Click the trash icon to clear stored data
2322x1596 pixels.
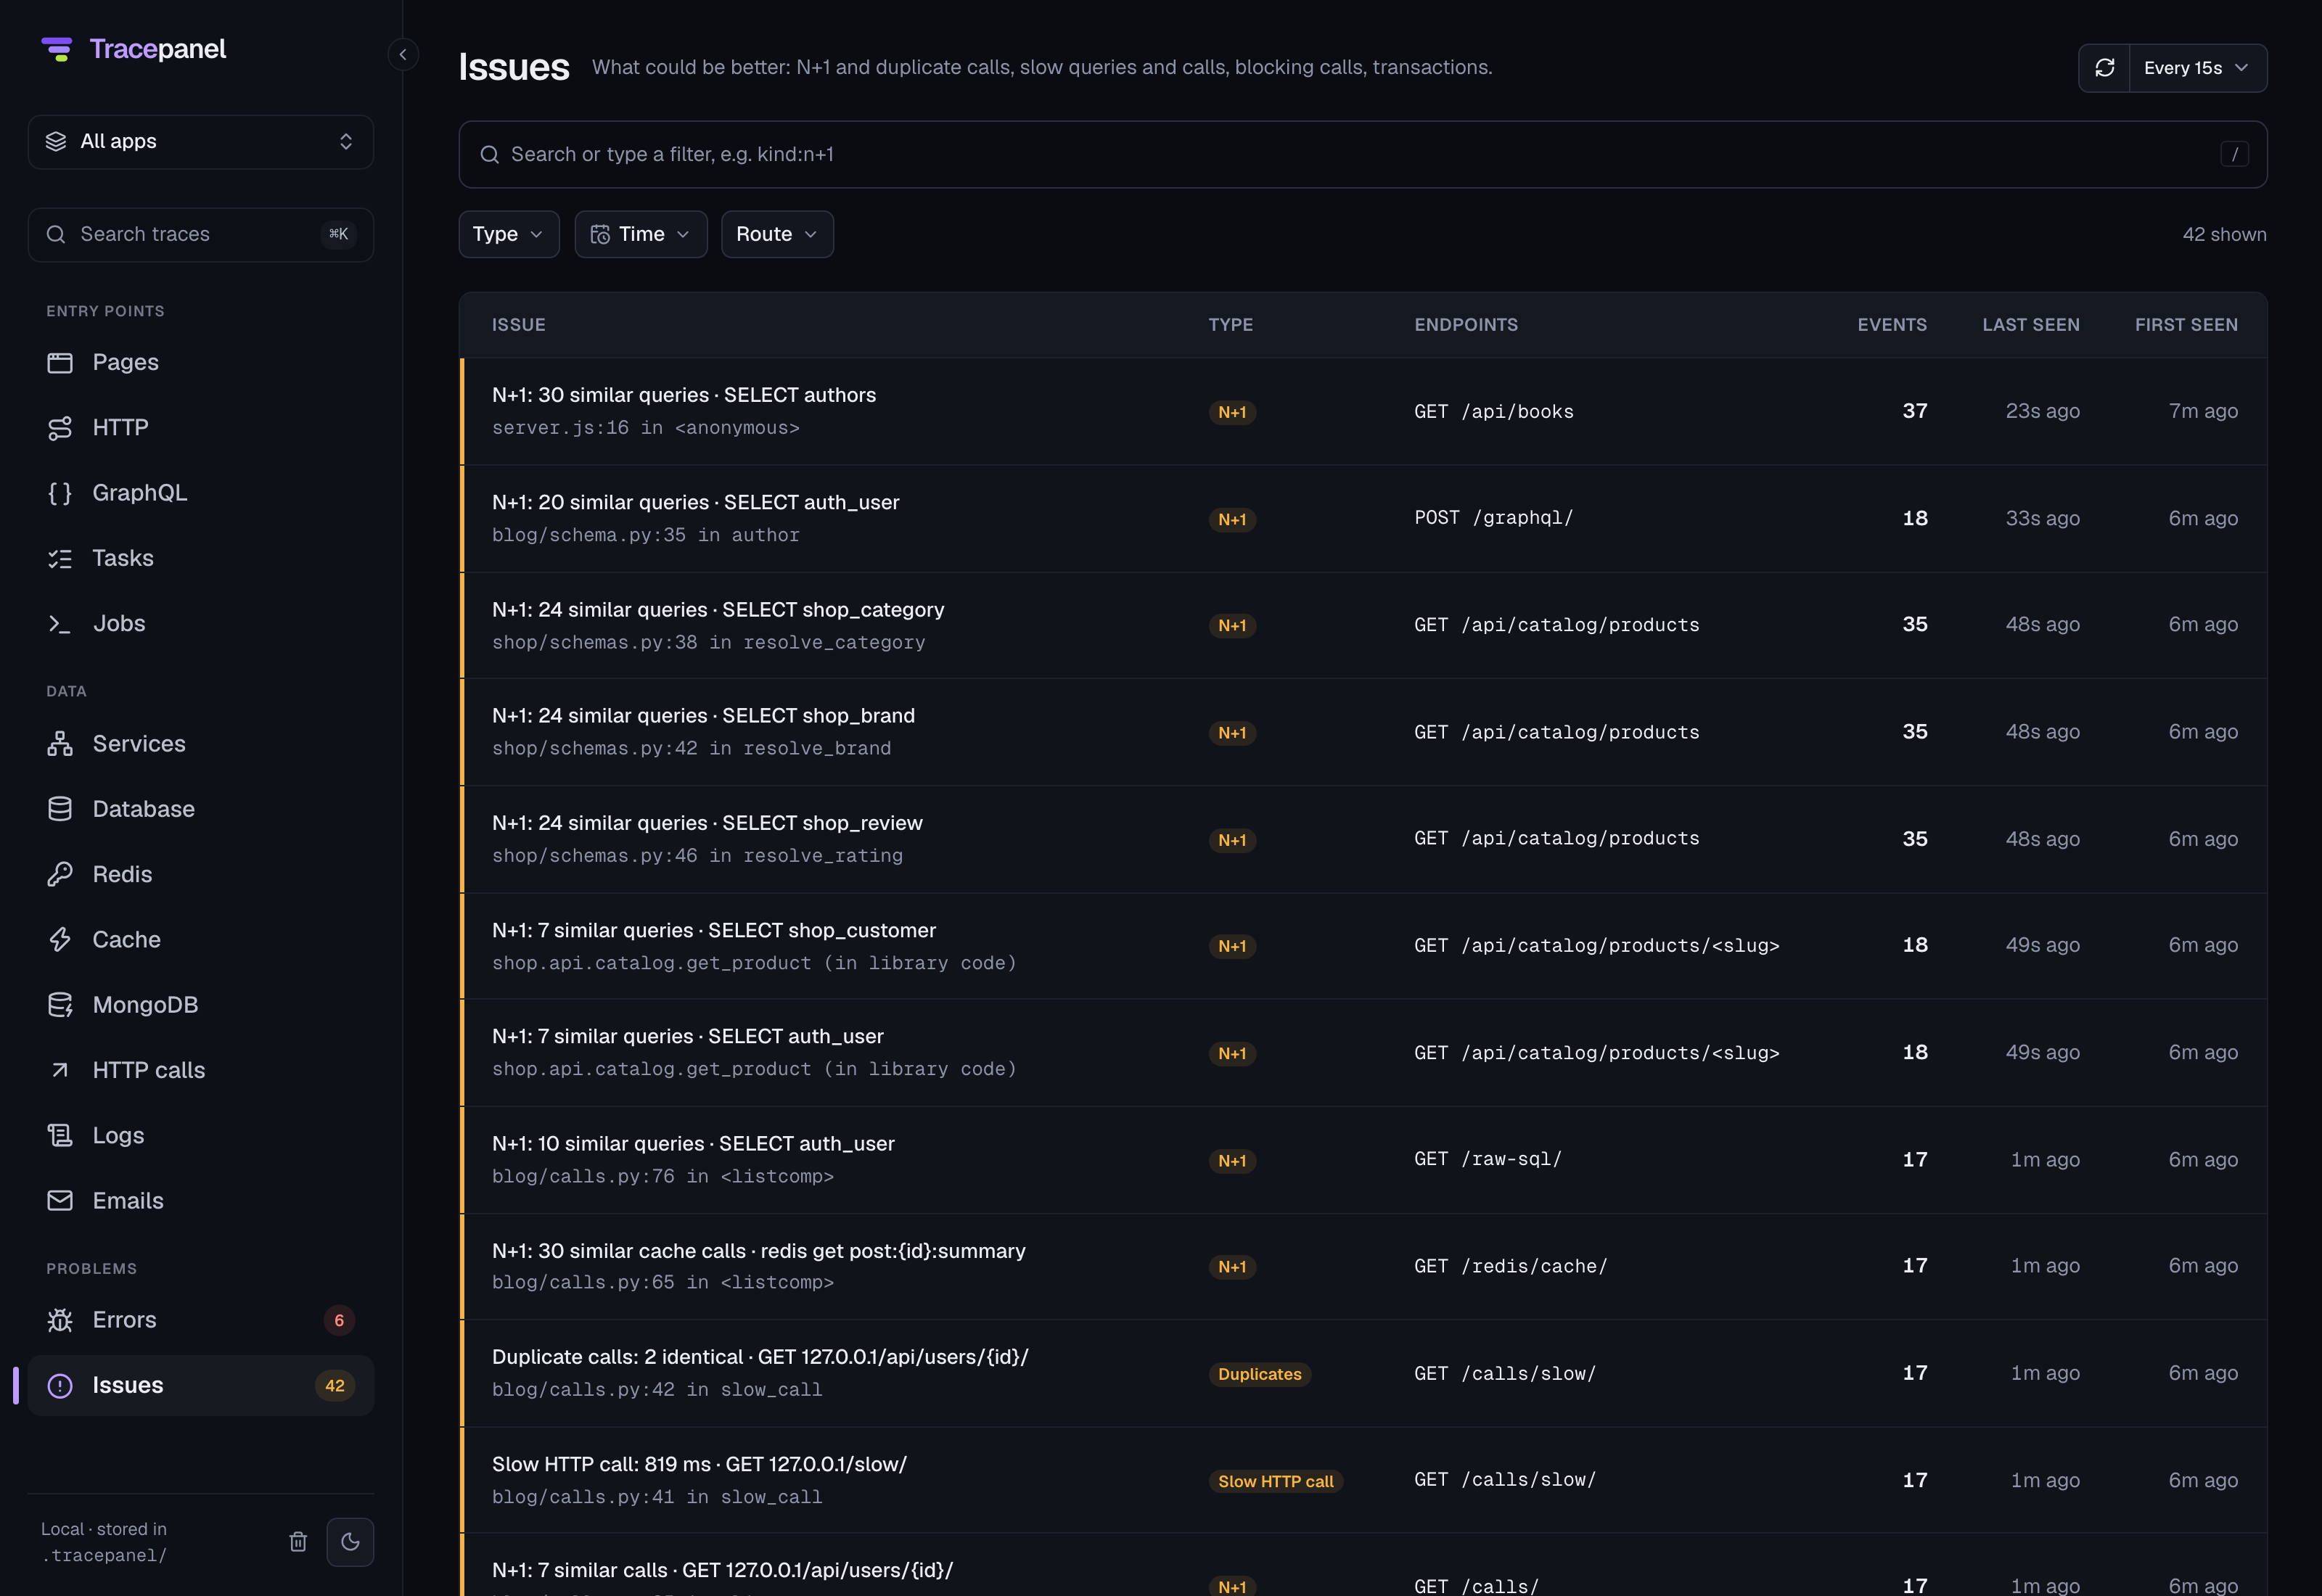coord(298,1541)
